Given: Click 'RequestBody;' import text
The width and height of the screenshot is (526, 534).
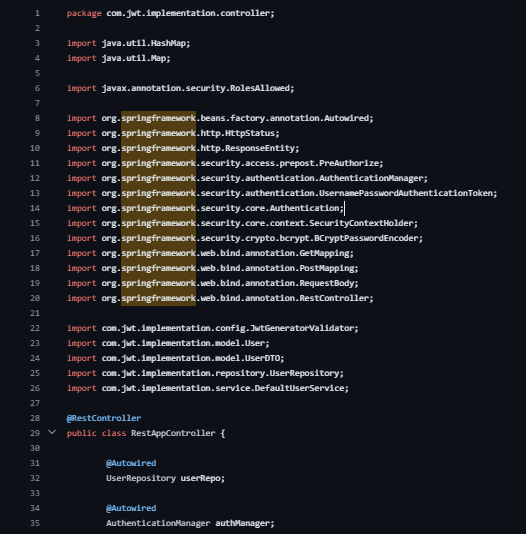Looking at the screenshot, I should click(329, 283).
